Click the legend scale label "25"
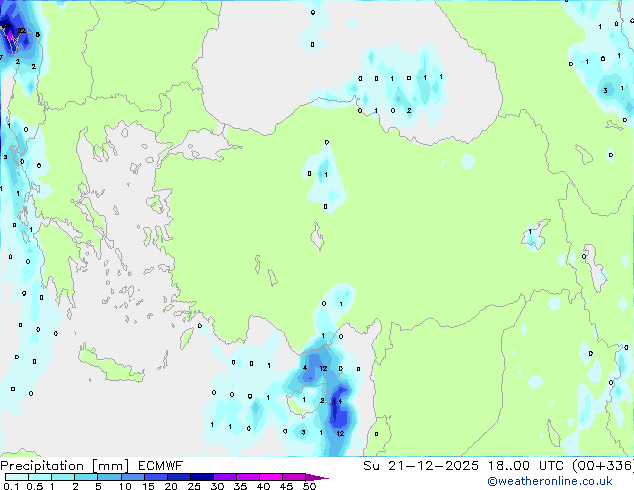The image size is (634, 490). [194, 486]
